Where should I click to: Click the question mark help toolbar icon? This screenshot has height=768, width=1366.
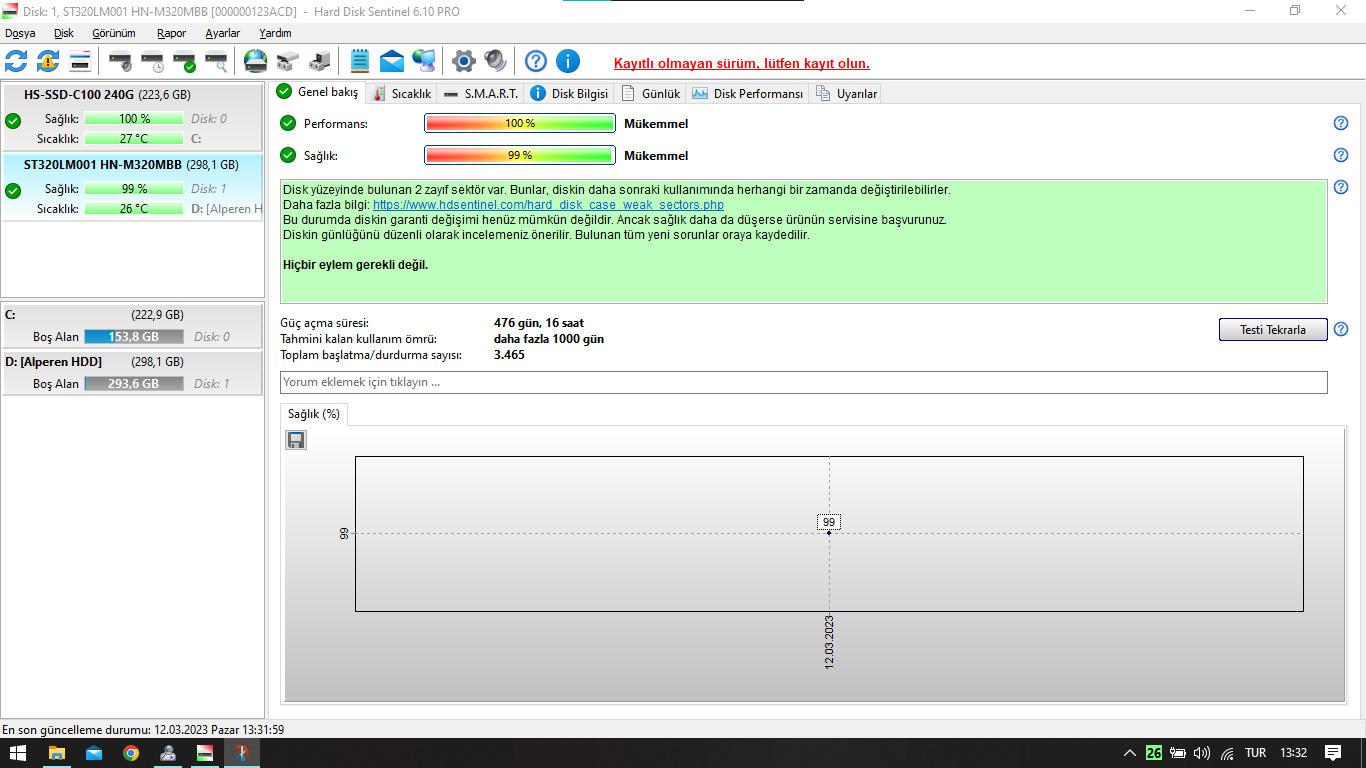click(x=536, y=61)
